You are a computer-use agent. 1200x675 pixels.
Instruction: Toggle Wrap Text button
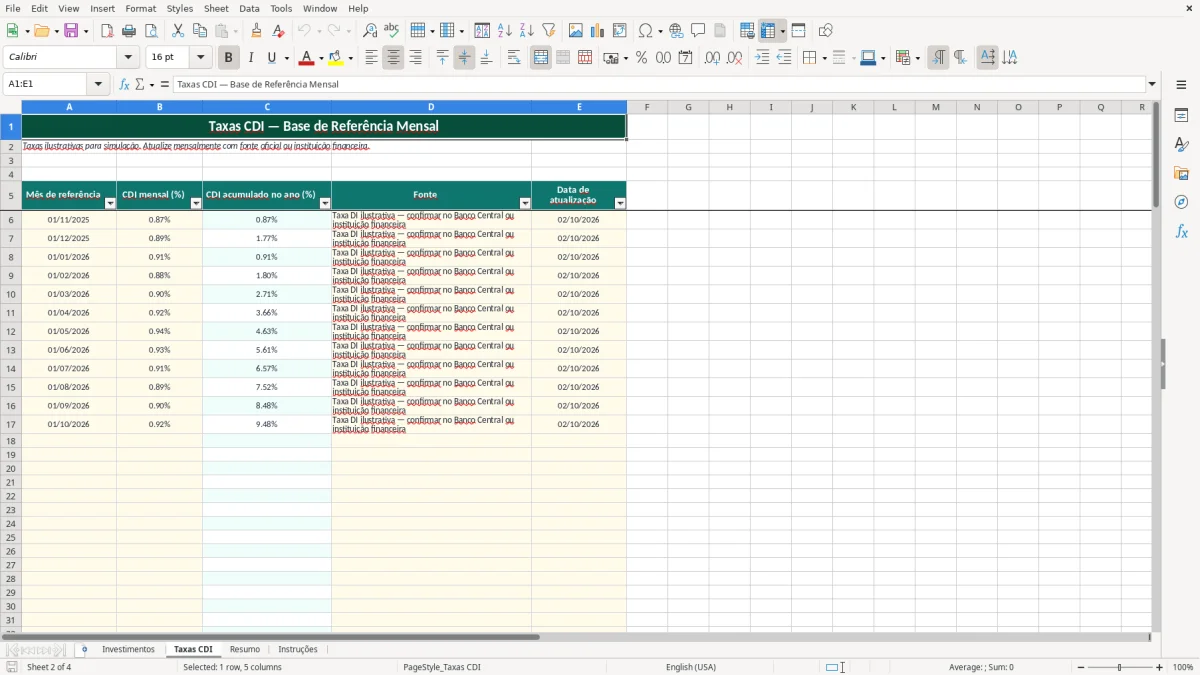click(514, 58)
